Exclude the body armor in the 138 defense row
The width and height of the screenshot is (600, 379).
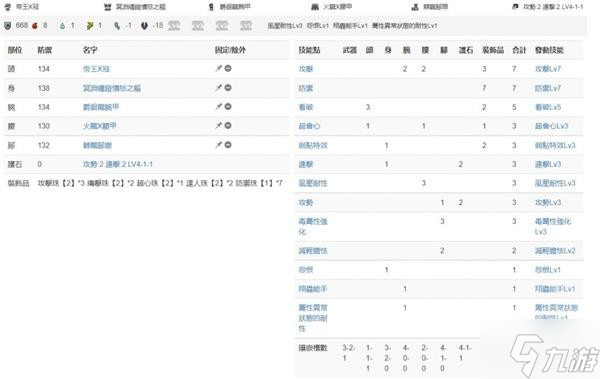pyautogui.click(x=228, y=88)
